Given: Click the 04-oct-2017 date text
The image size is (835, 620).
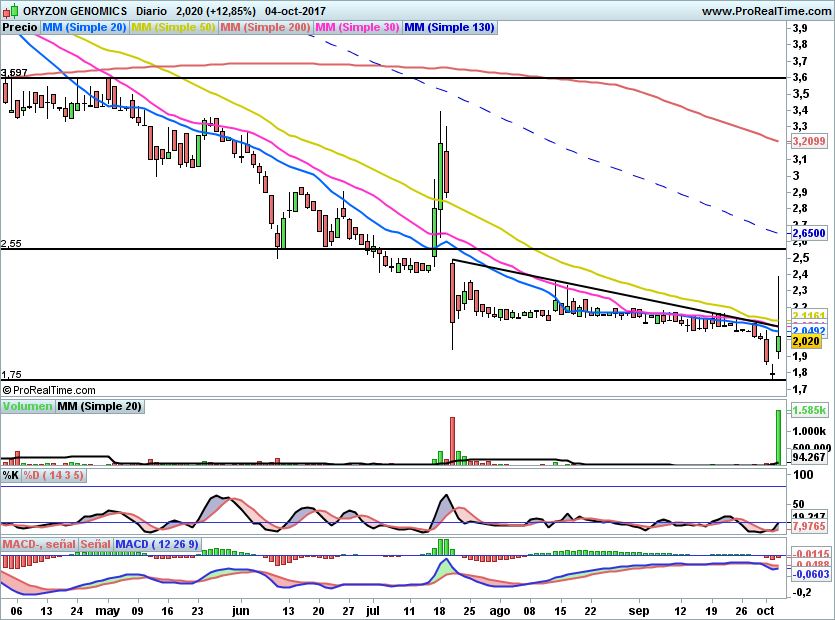Looking at the screenshot, I should pyautogui.click(x=295, y=11).
